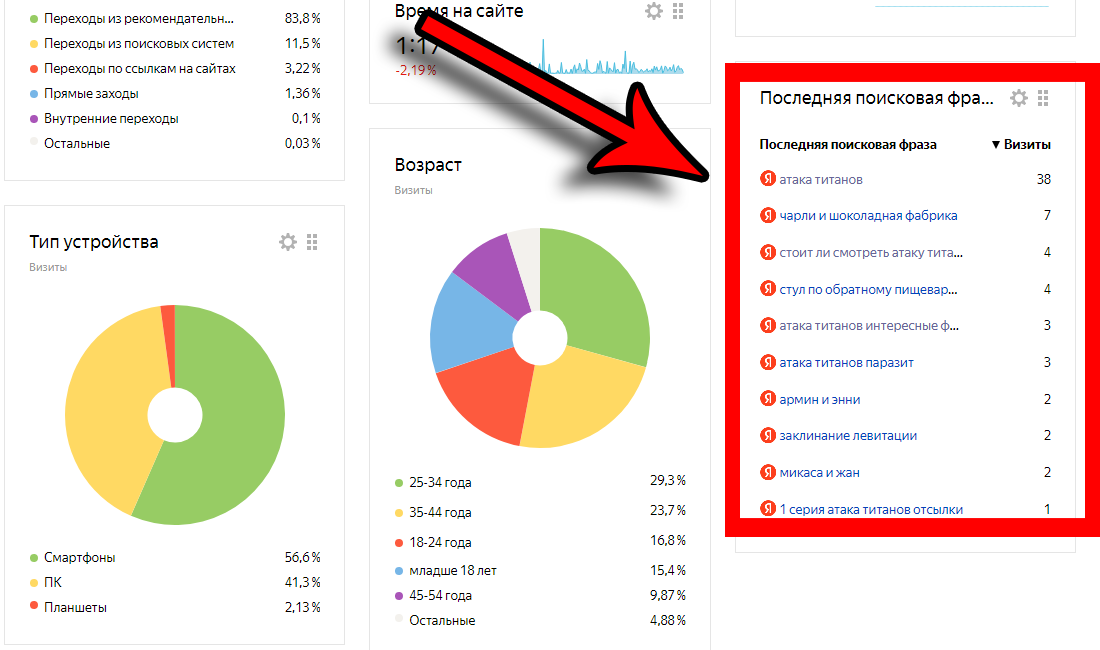The width and height of the screenshot is (1100, 650).
Task: Click the -2,19 % change value
Action: tap(415, 71)
